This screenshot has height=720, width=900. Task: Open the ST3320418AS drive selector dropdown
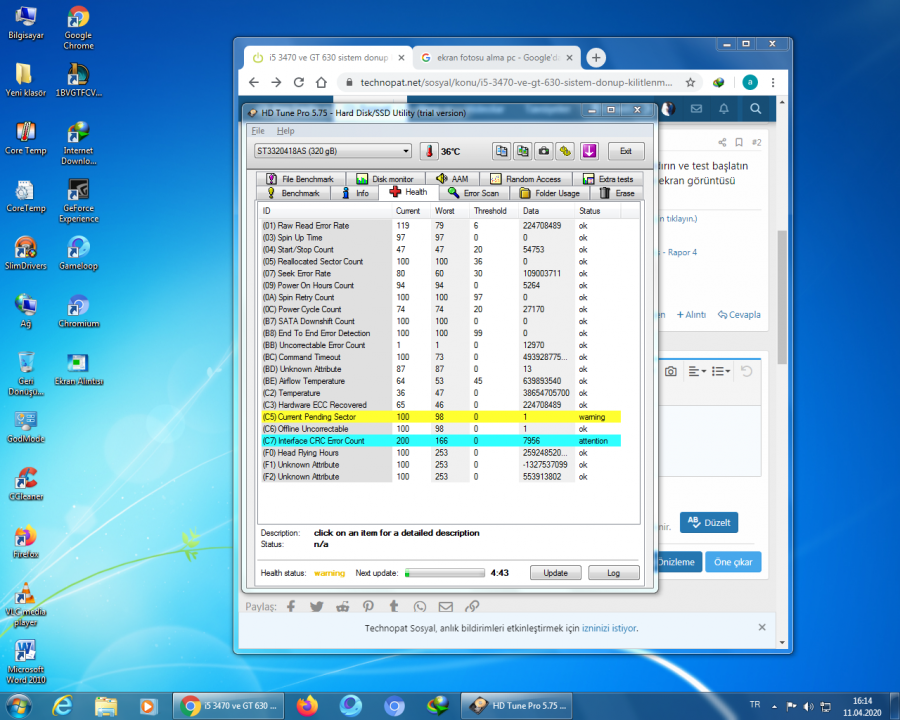pos(333,151)
